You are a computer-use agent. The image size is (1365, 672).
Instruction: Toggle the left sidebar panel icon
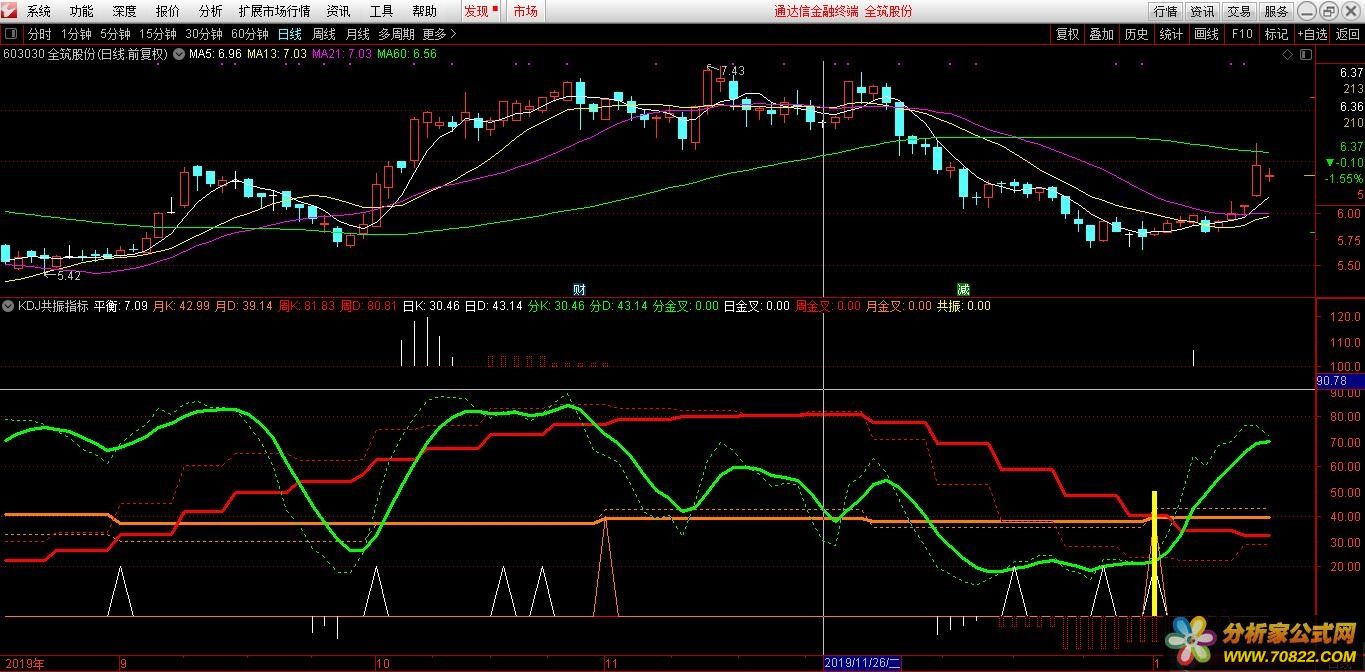(11, 34)
